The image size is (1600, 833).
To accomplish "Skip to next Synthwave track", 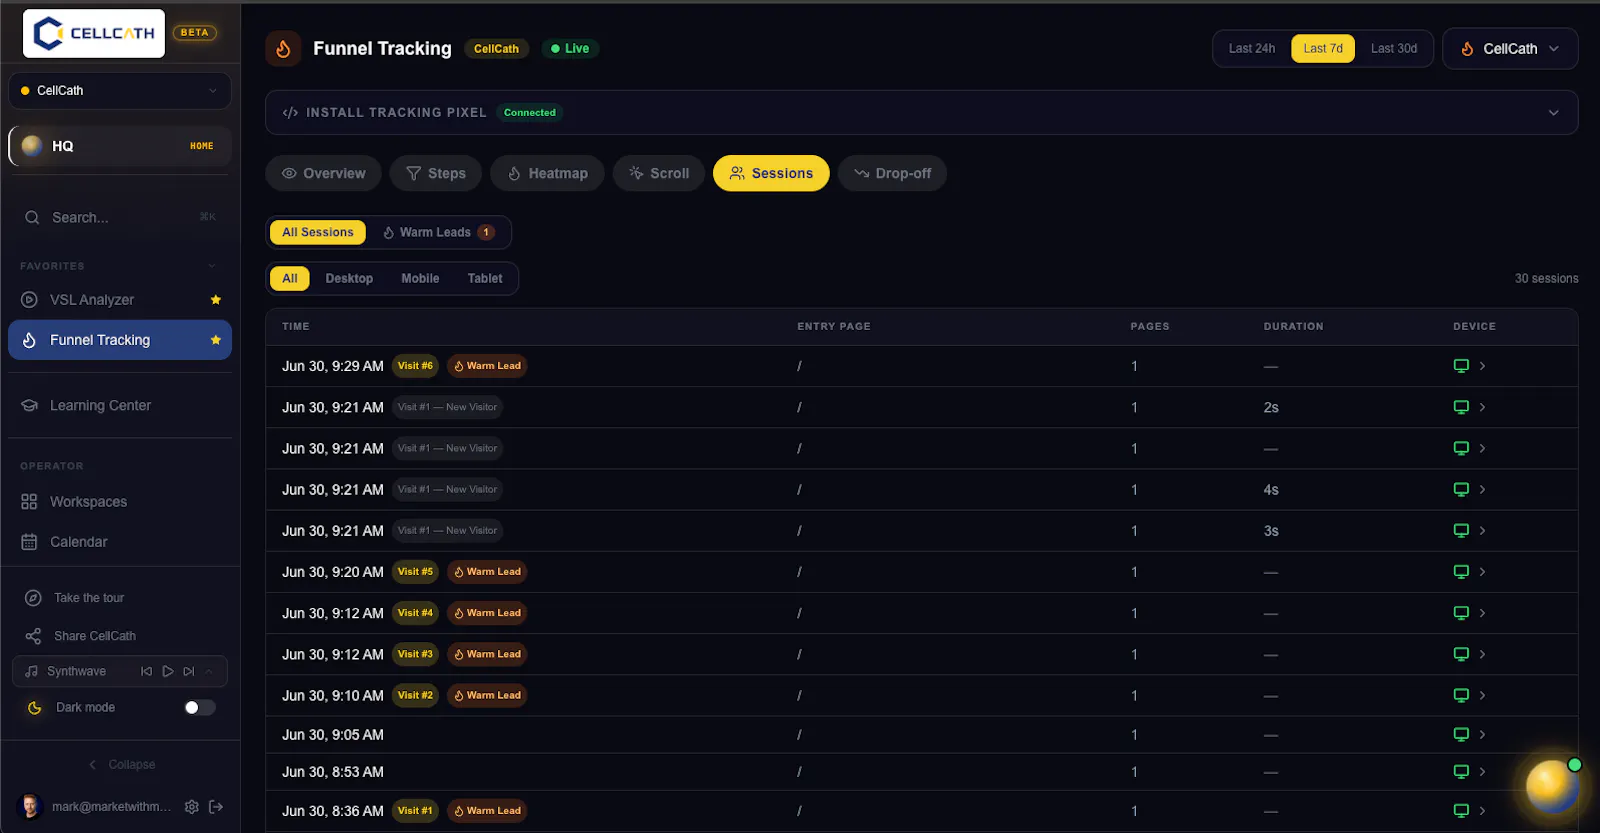I will point(189,672).
